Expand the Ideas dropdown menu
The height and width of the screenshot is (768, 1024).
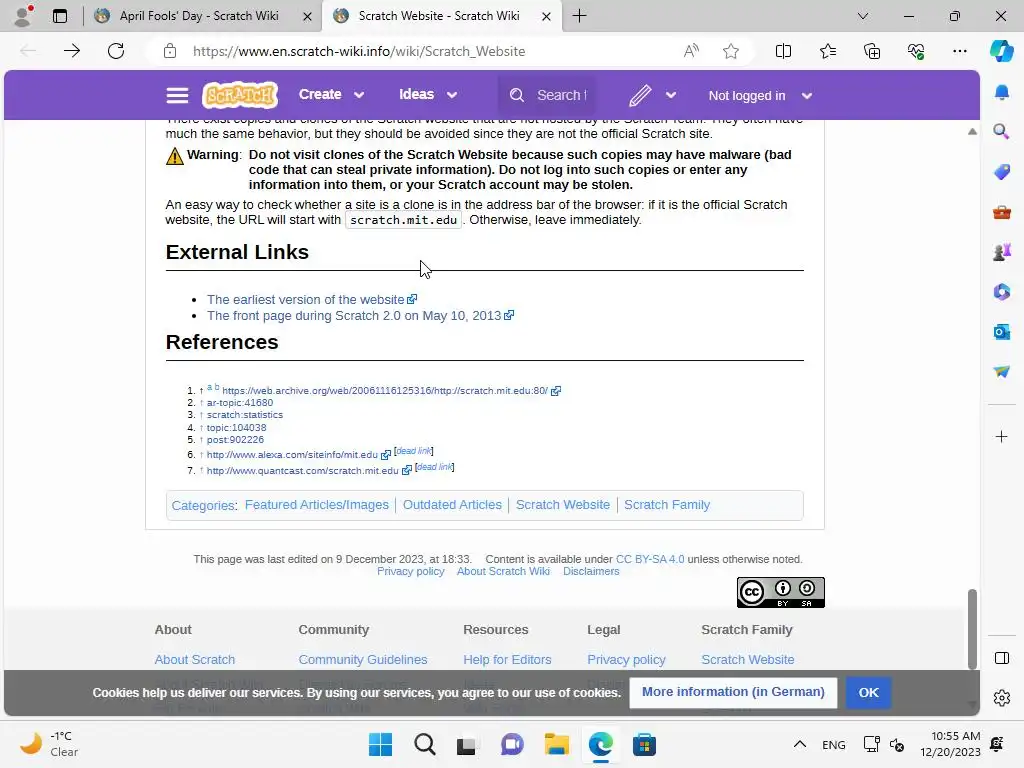[428, 95]
